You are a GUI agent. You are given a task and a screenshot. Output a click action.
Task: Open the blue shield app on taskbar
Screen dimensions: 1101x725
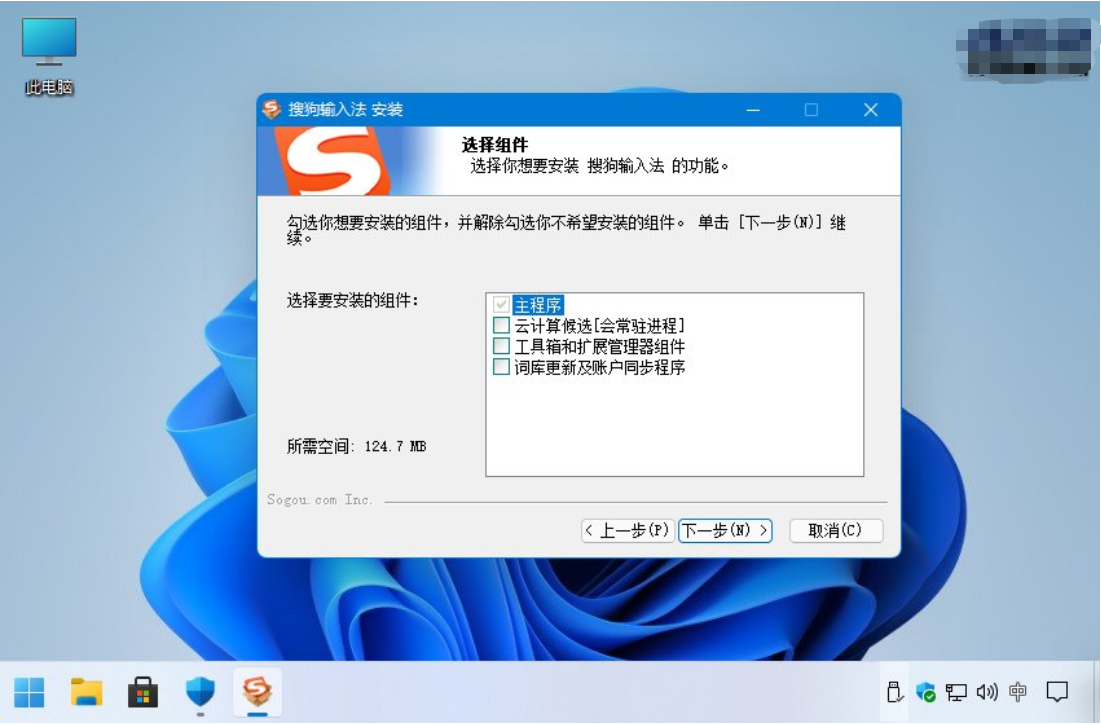(x=200, y=693)
